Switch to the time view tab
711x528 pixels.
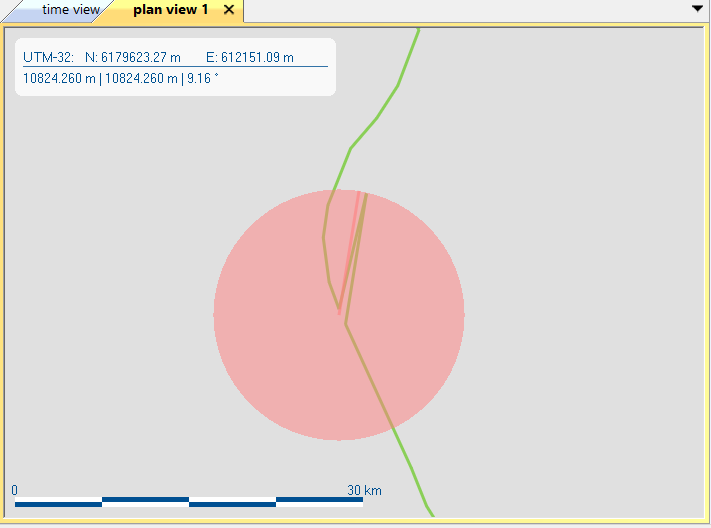point(68,10)
